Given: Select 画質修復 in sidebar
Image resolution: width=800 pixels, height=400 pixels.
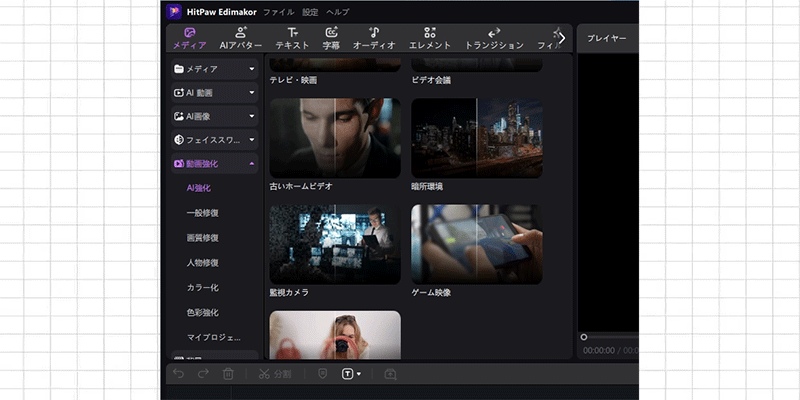Looking at the screenshot, I should (x=203, y=238).
